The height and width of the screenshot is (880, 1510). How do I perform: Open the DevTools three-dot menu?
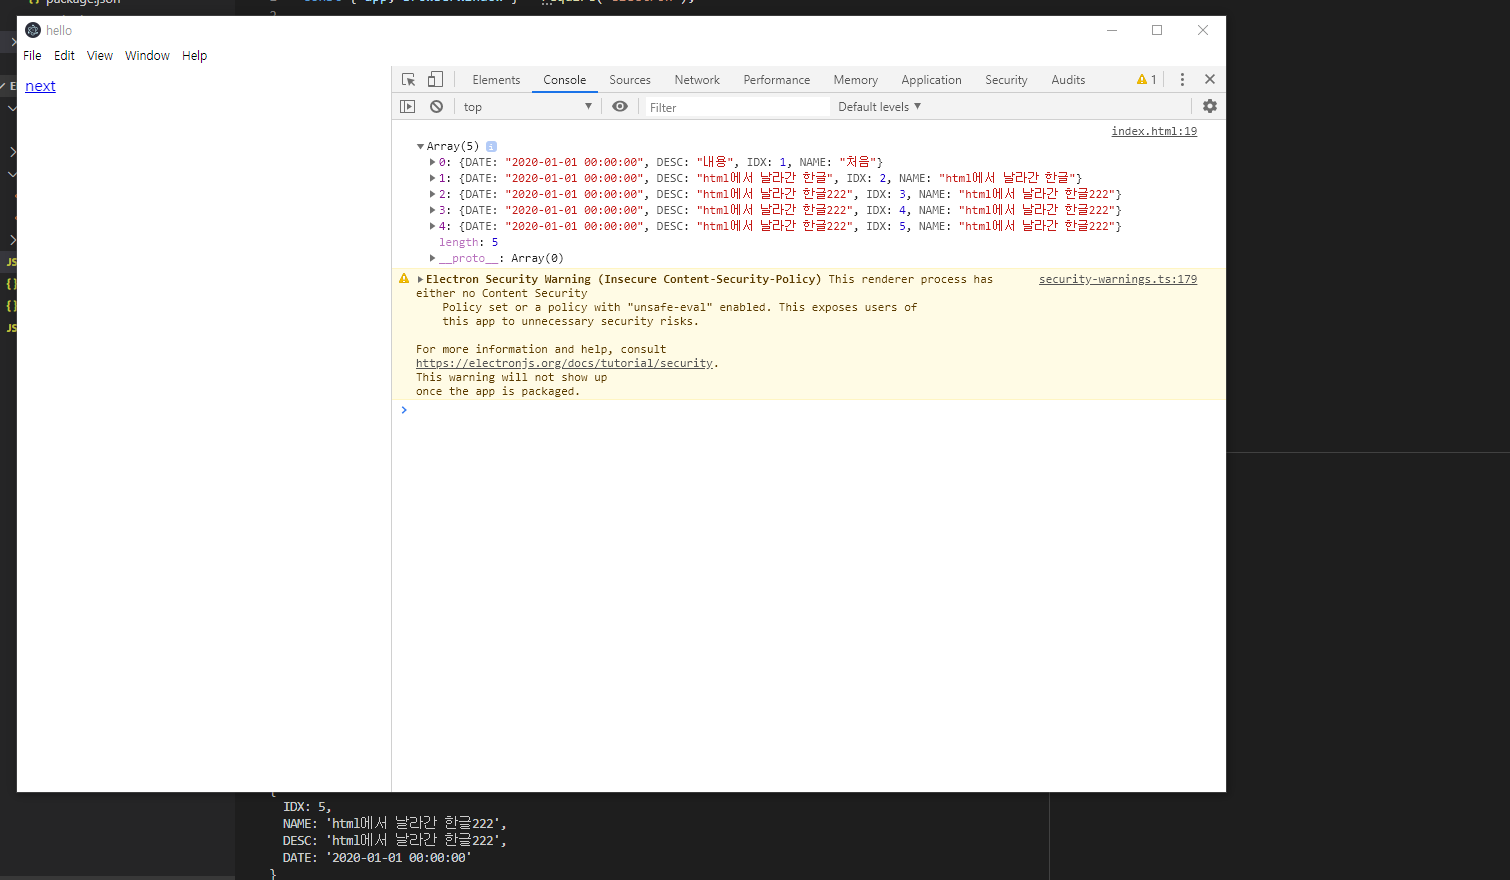click(x=1182, y=80)
